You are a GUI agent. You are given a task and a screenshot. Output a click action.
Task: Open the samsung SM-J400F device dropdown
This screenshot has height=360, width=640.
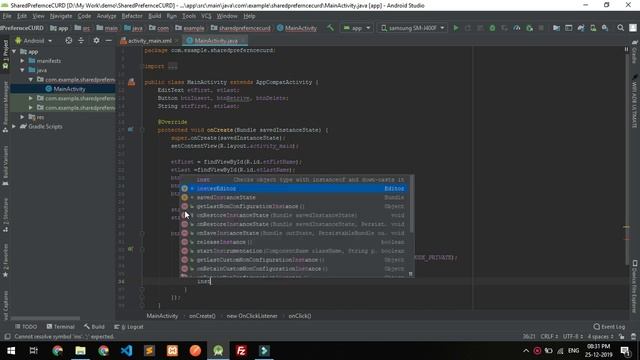(413, 28)
